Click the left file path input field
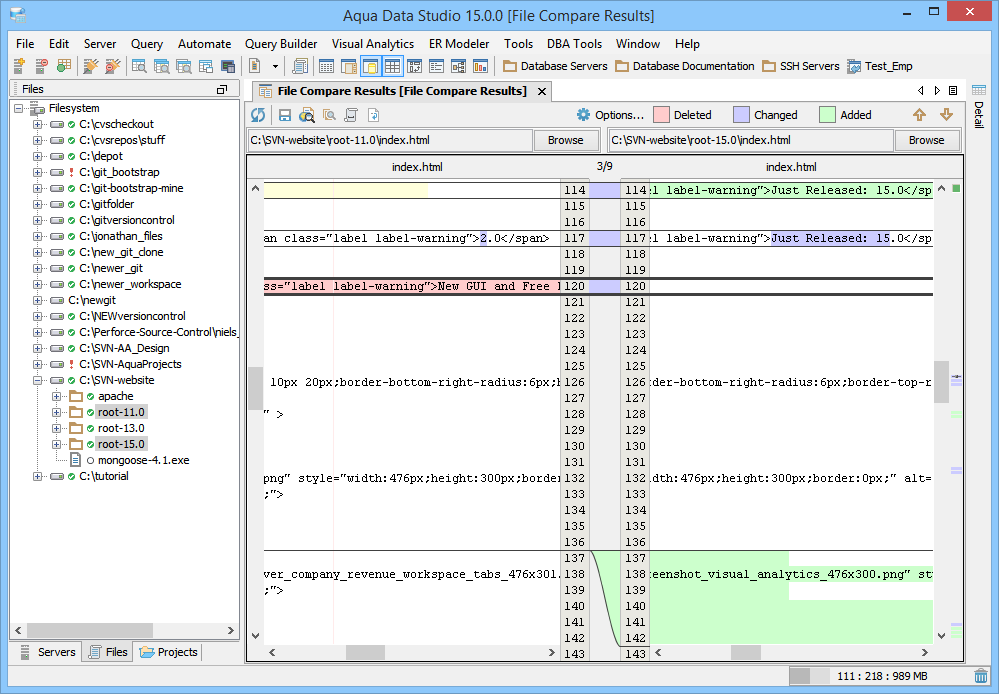Image resolution: width=999 pixels, height=694 pixels. click(390, 140)
